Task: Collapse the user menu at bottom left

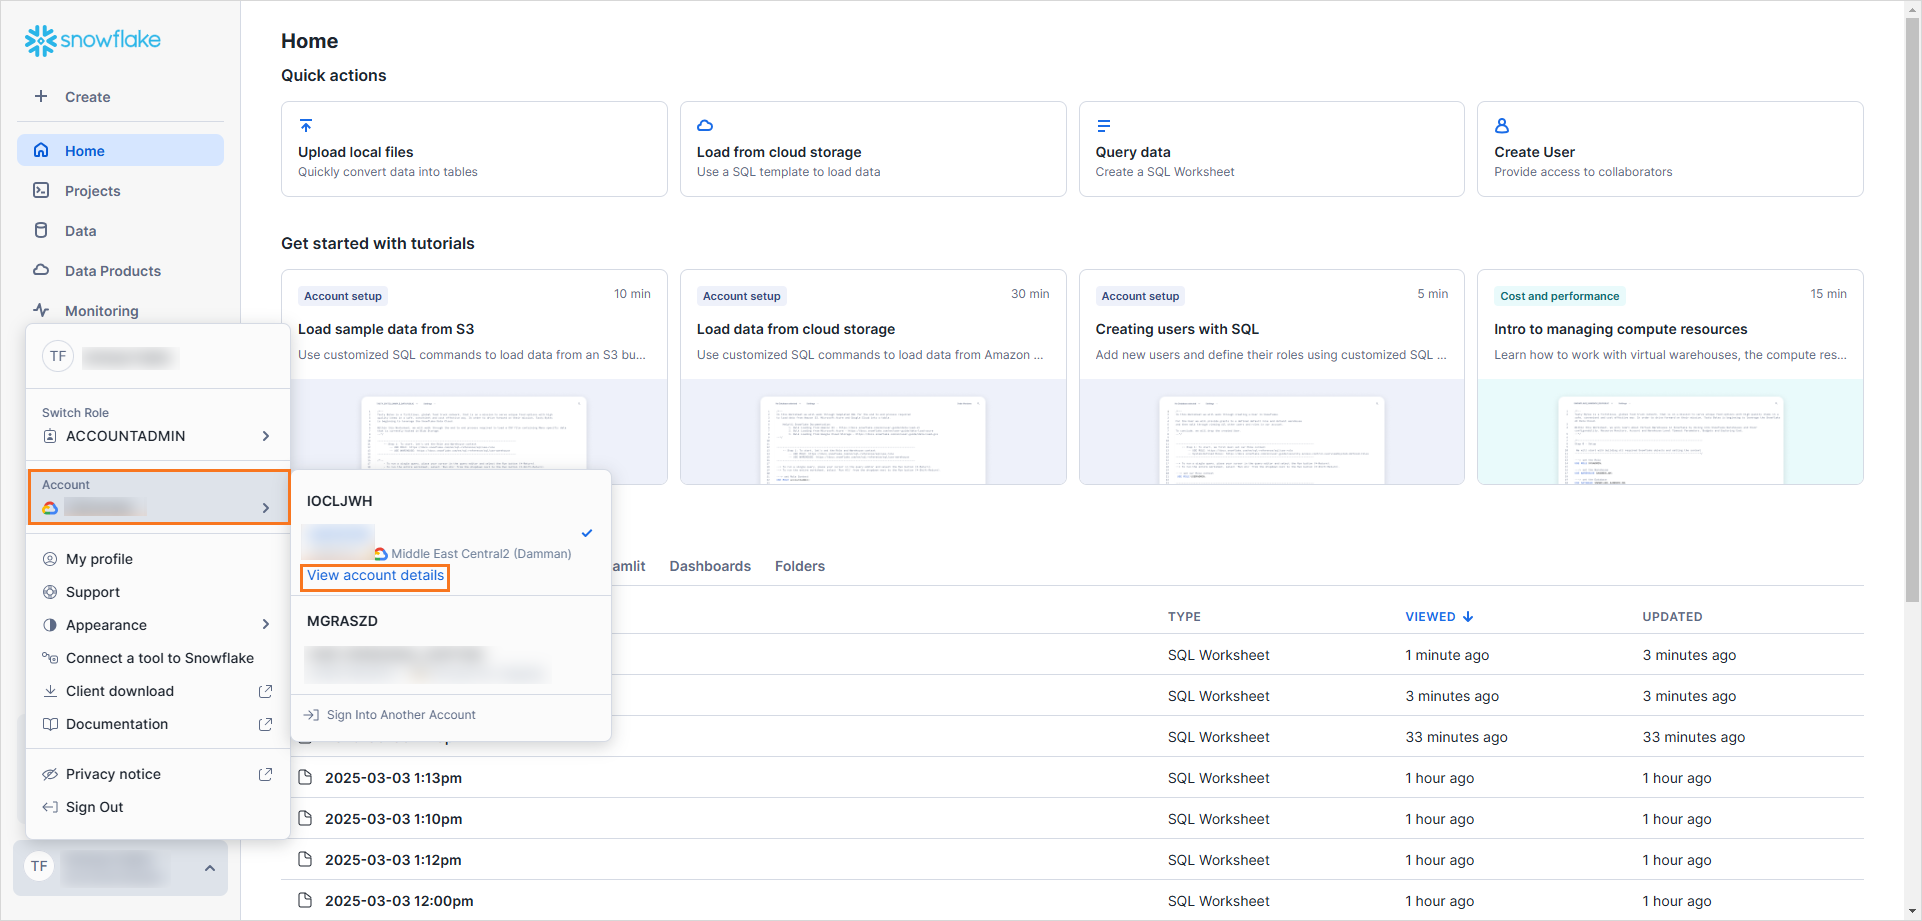Action: [210, 868]
